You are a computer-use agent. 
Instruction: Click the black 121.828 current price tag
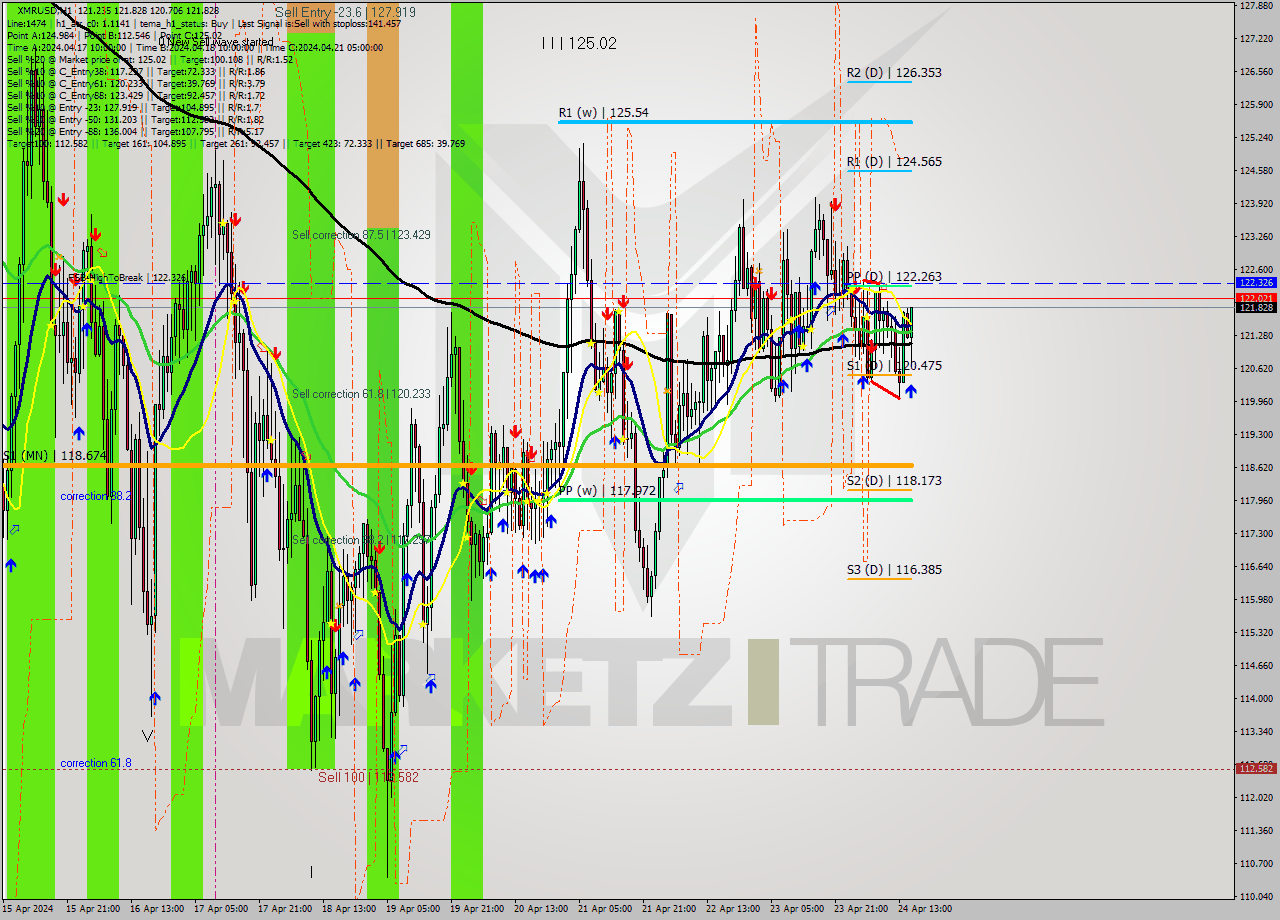point(1256,308)
